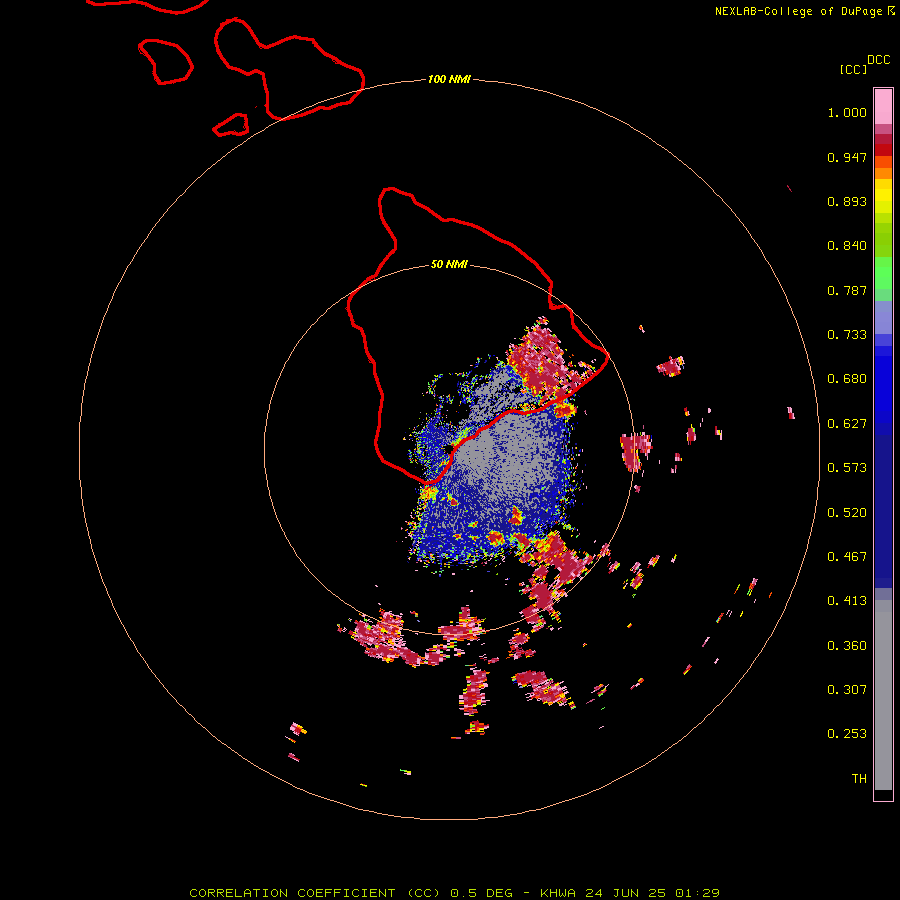Select the 0.307 scale value
This screenshot has height=900, width=900.
(847, 690)
